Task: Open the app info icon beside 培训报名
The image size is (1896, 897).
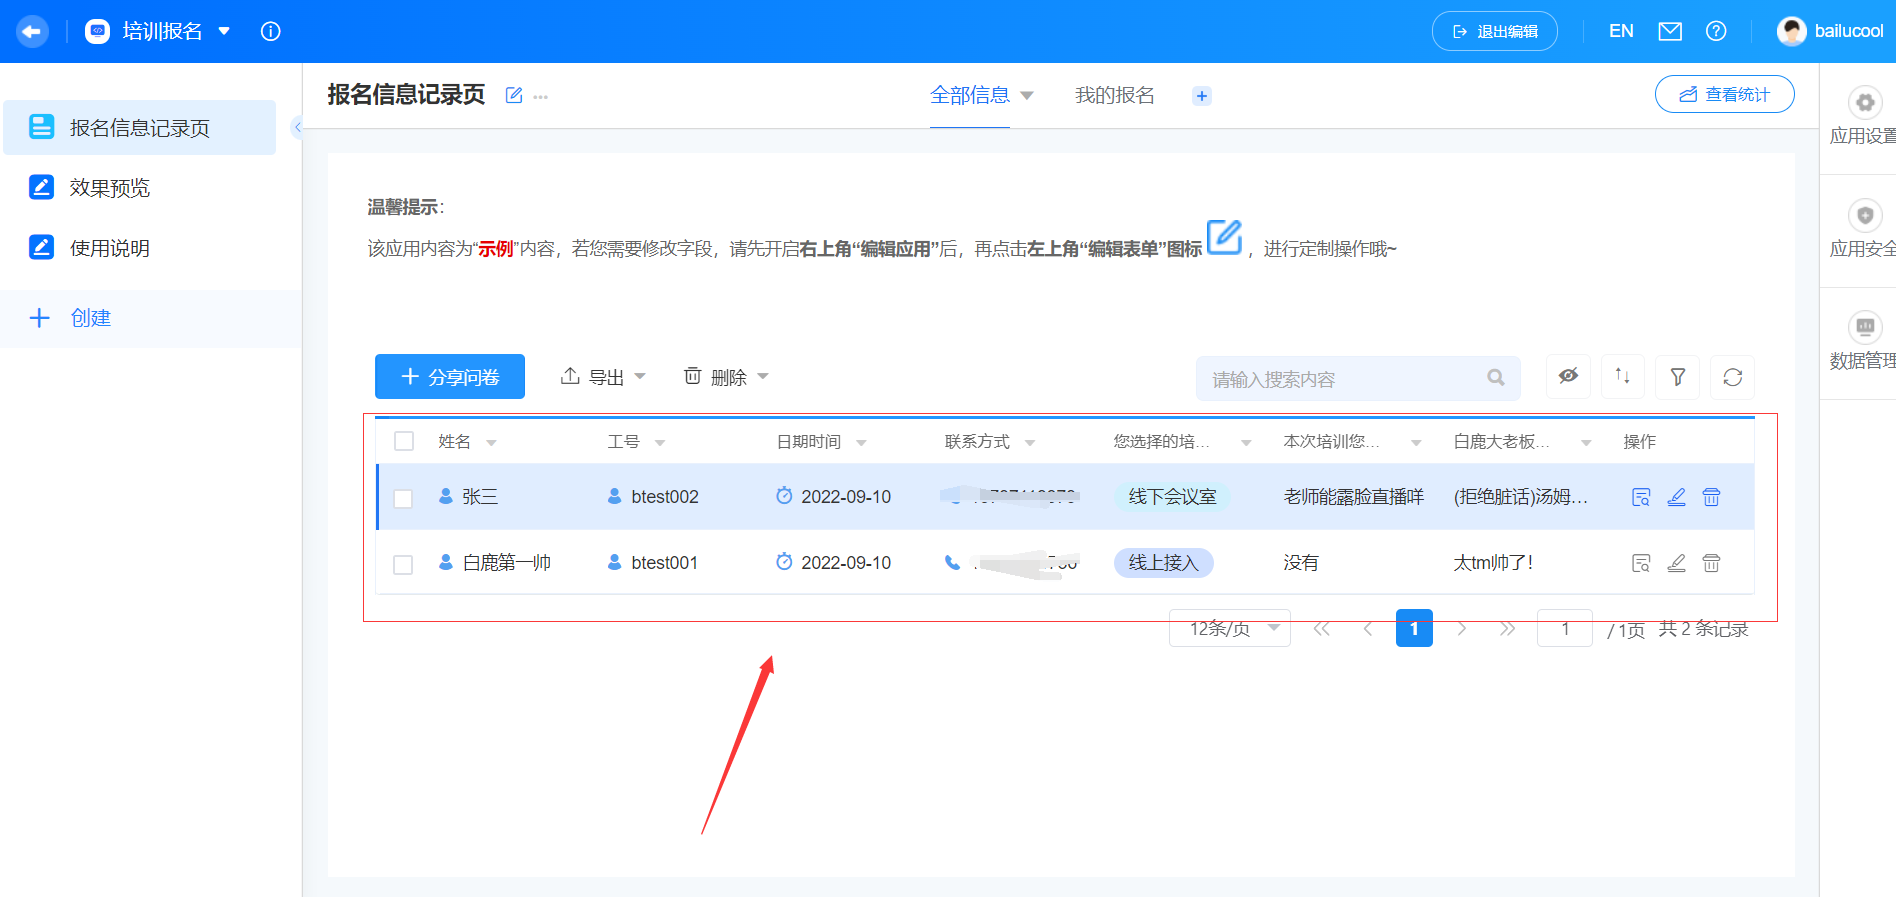Action: pyautogui.click(x=270, y=31)
